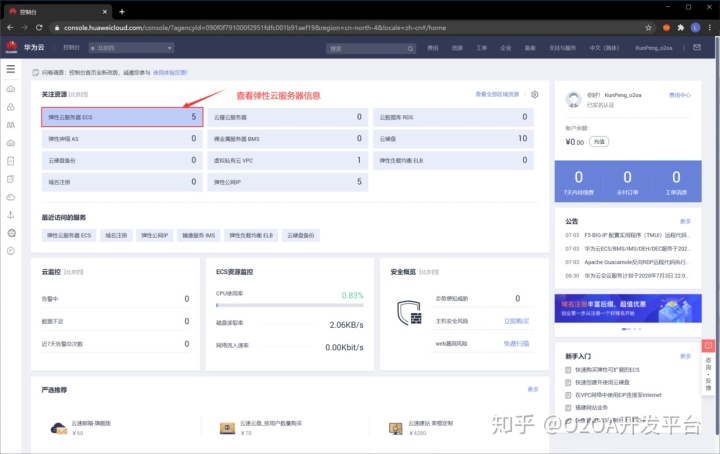The height and width of the screenshot is (454, 720).
Task: Go back in browser history
Action: click(x=10, y=28)
